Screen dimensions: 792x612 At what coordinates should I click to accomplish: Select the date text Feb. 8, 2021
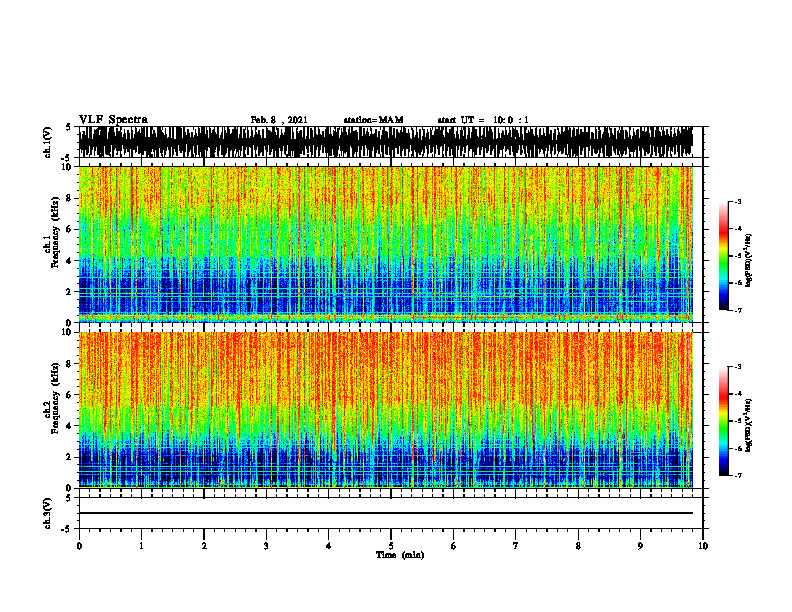click(279, 120)
